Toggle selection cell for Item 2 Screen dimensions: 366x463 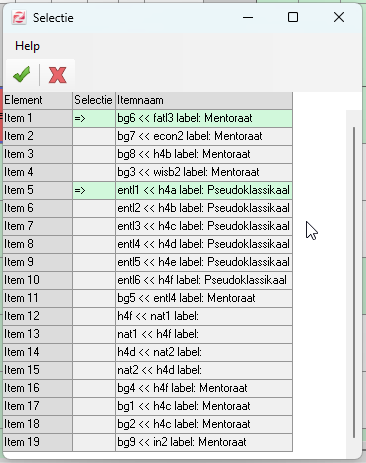tap(94, 136)
